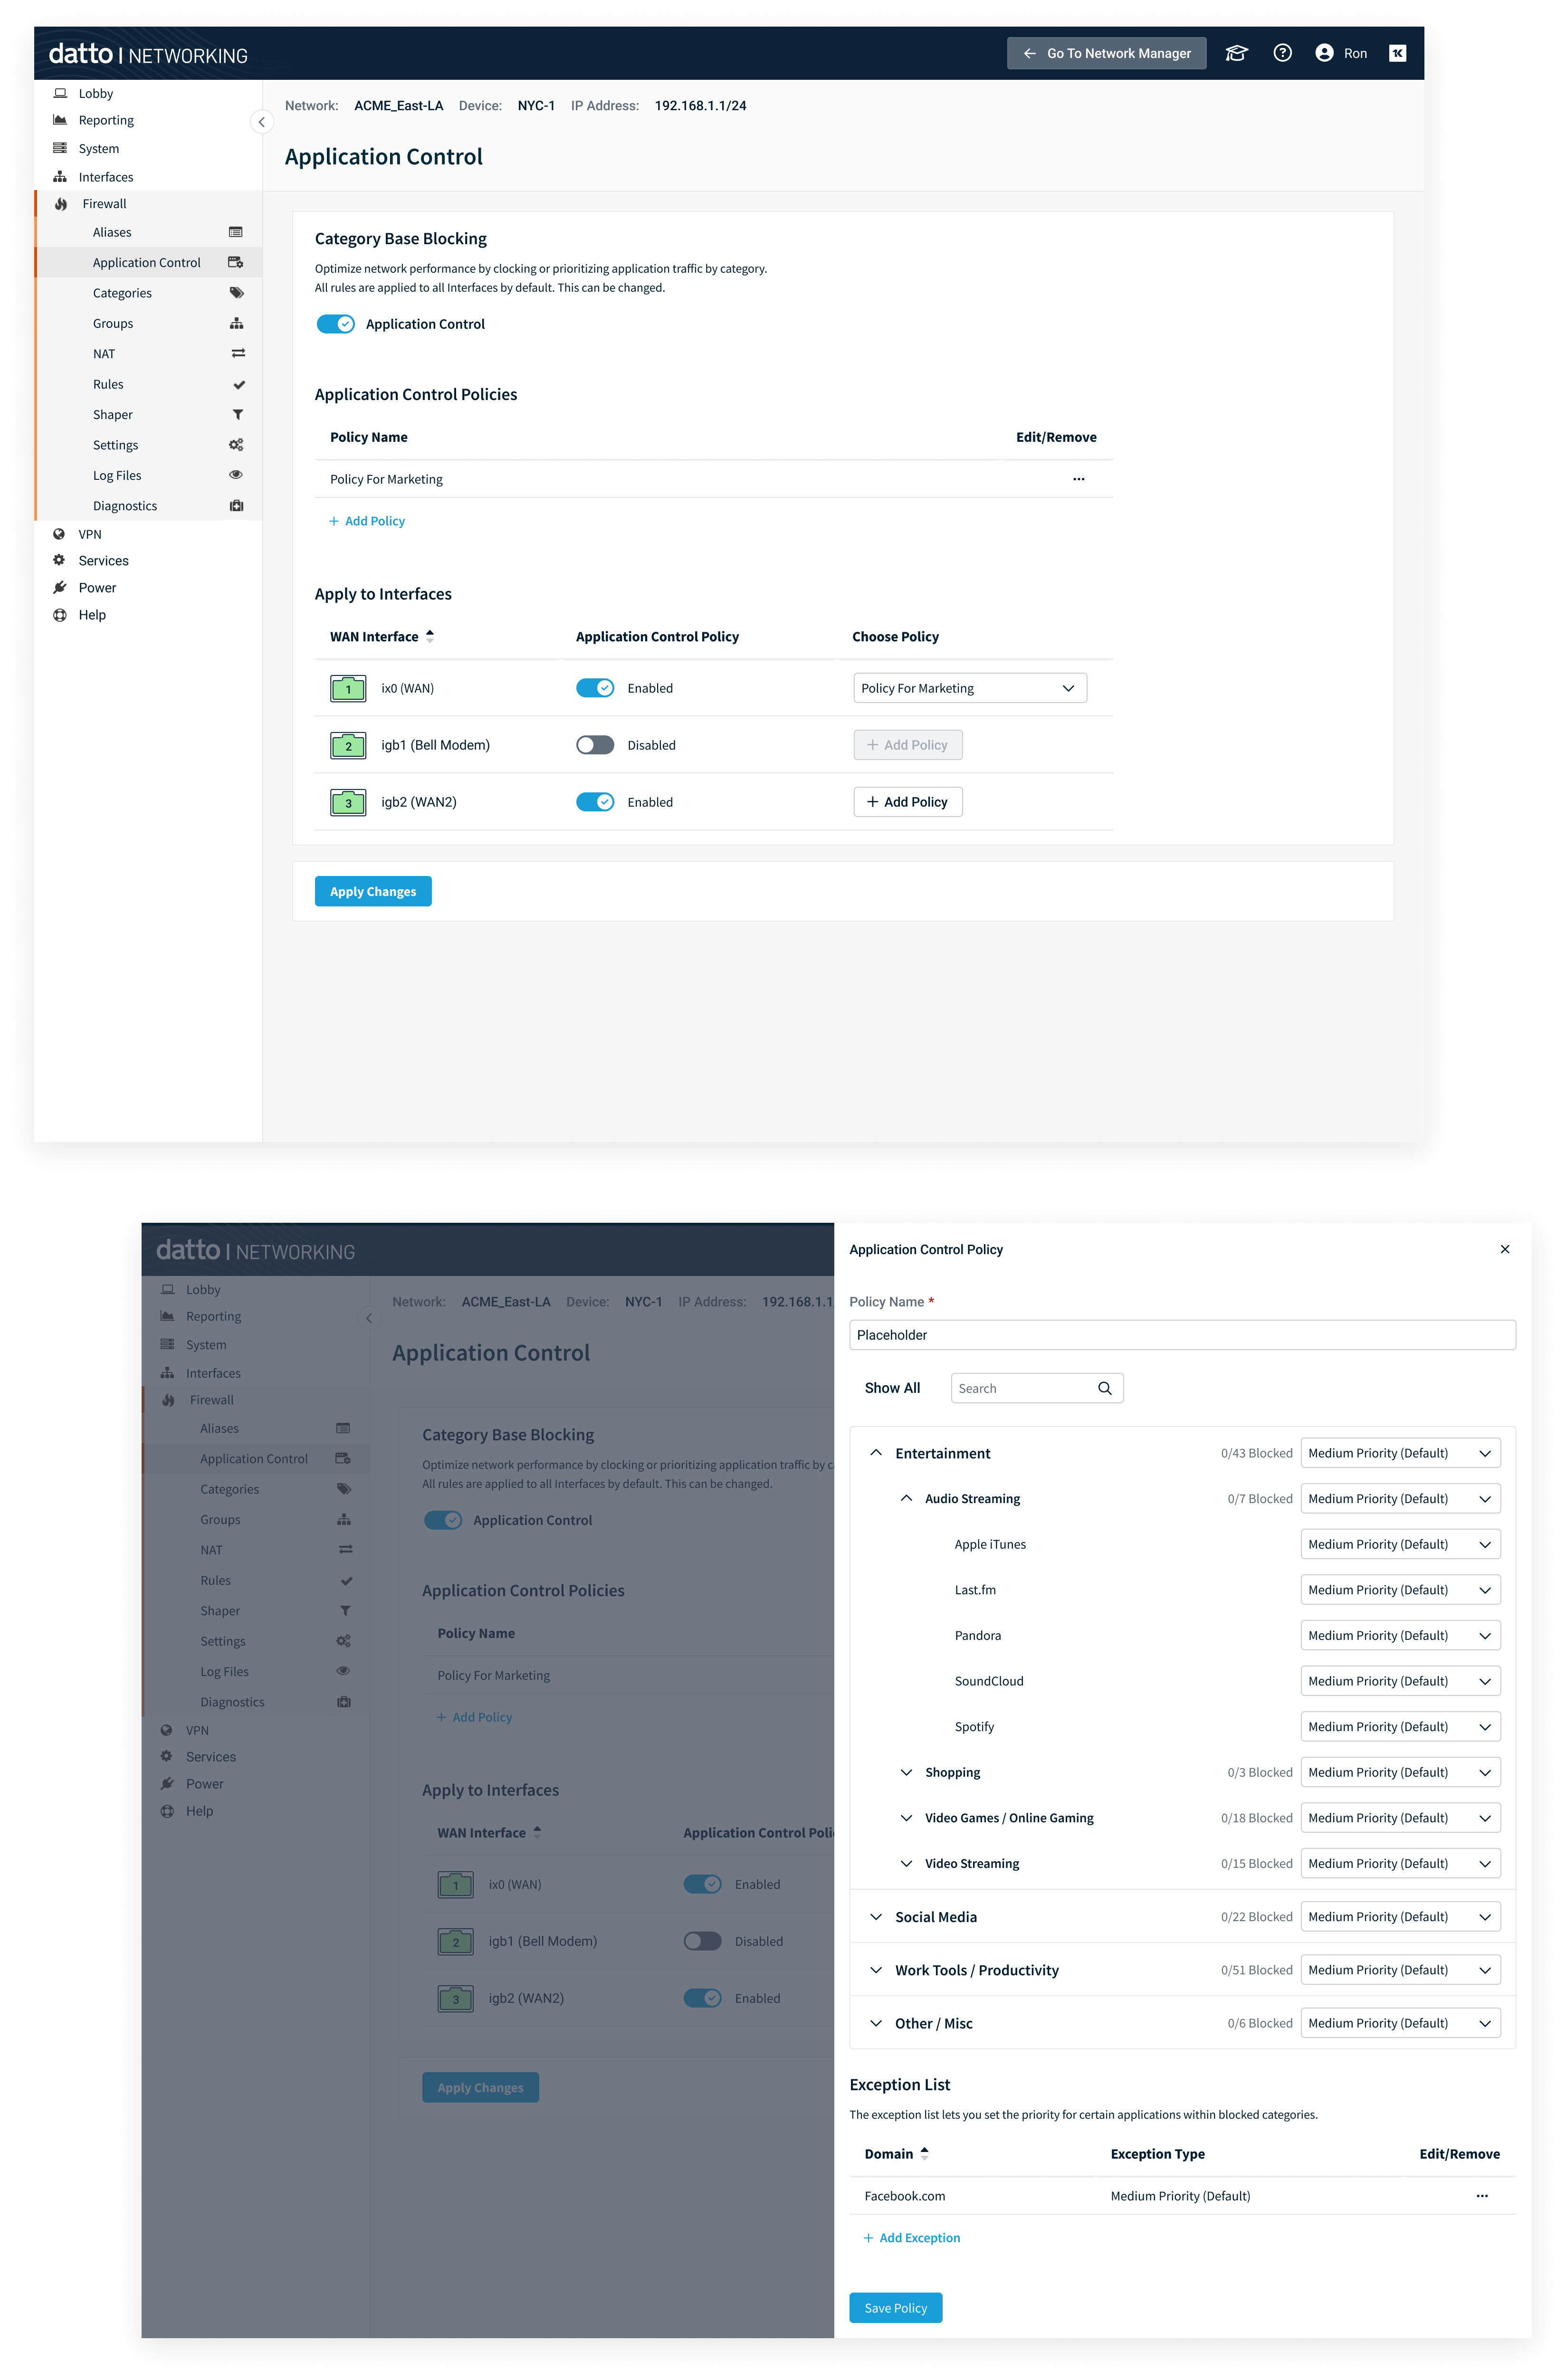Toggle the main Application Control switch
1566x2380 pixels.
click(x=335, y=324)
